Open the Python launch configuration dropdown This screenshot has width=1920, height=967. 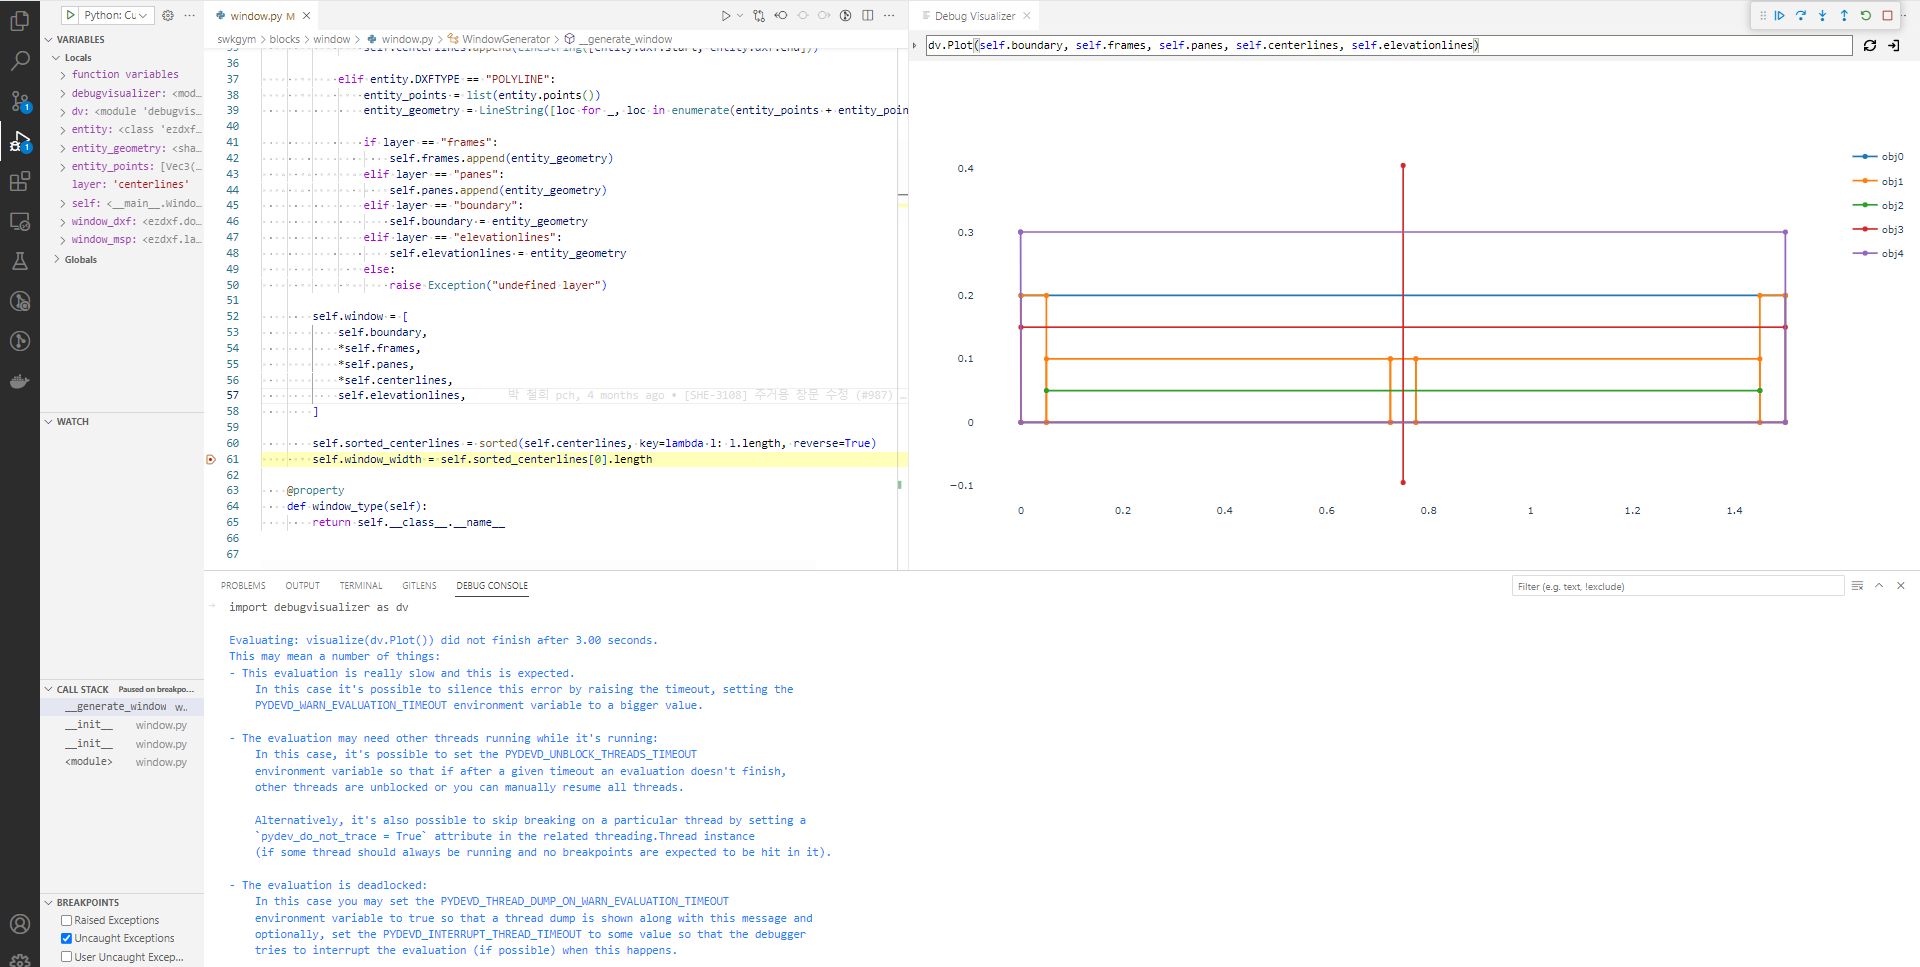117,15
